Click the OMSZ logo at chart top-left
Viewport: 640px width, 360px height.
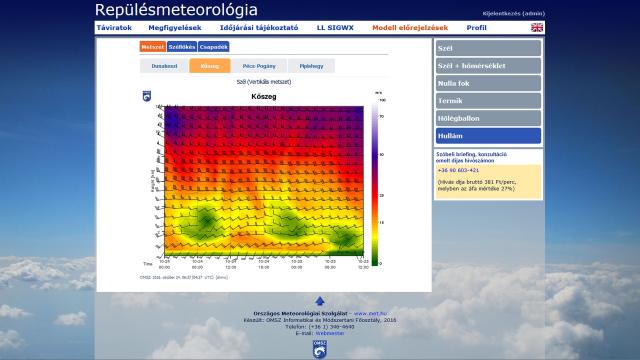coord(147,96)
